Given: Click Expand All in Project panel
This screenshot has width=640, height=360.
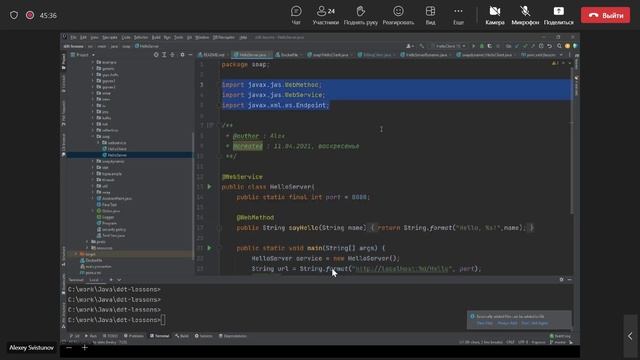Looking at the screenshot, I should (164, 55).
